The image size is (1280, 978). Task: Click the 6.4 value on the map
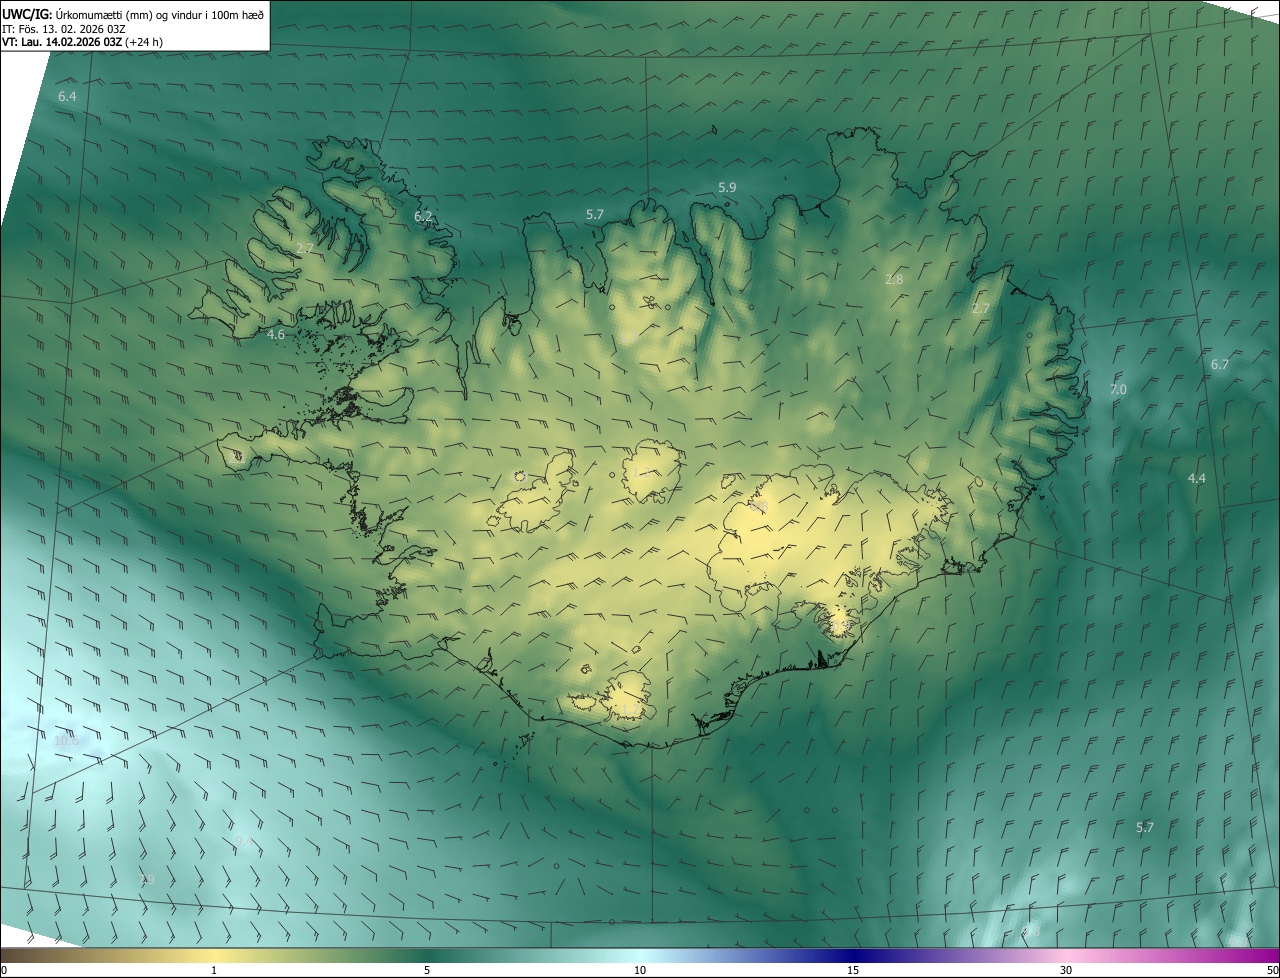[x=67, y=96]
